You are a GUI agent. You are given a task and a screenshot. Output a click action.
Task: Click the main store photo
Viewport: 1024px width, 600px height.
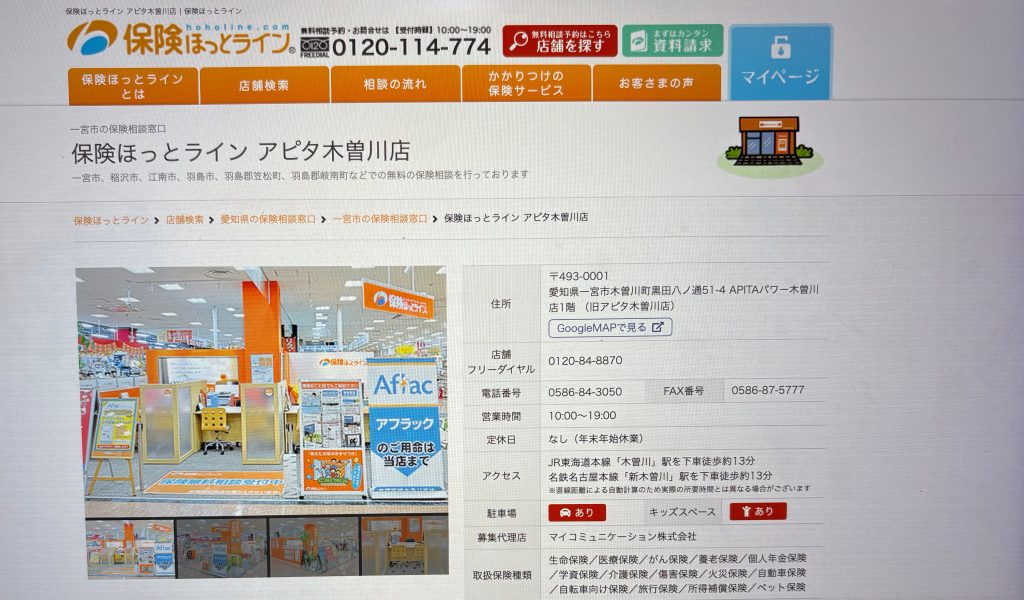coord(262,390)
